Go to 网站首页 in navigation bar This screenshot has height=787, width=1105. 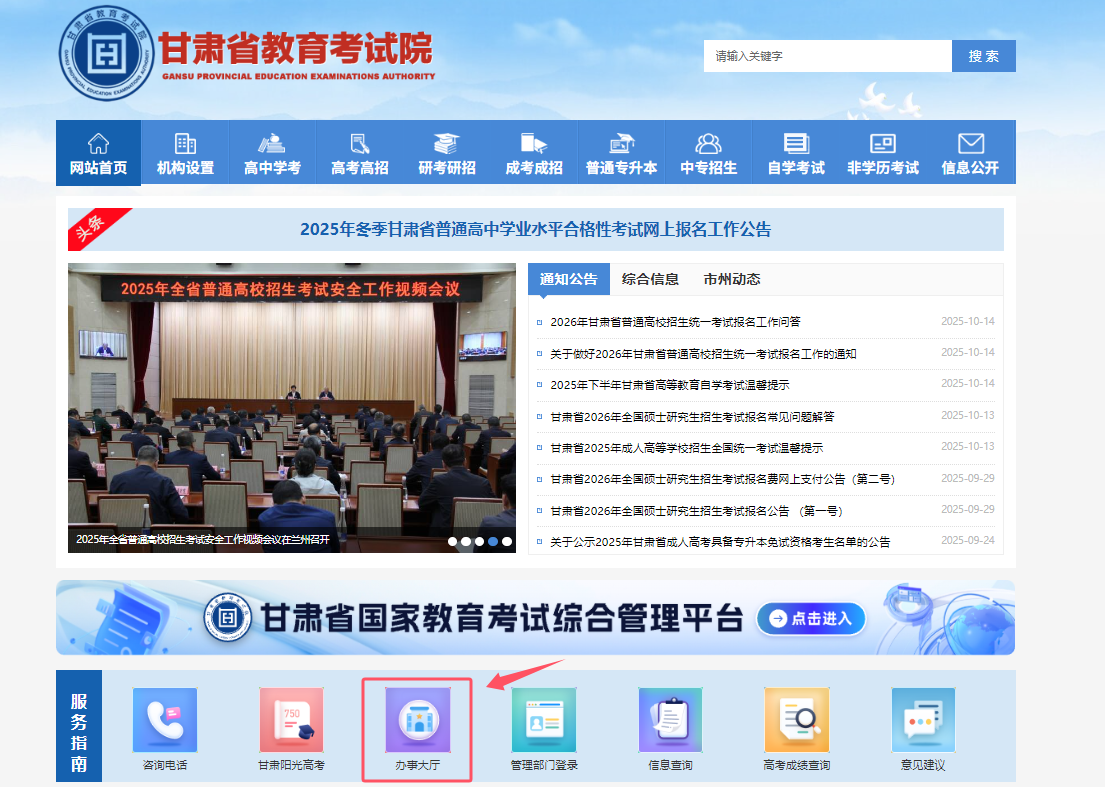coord(98,153)
